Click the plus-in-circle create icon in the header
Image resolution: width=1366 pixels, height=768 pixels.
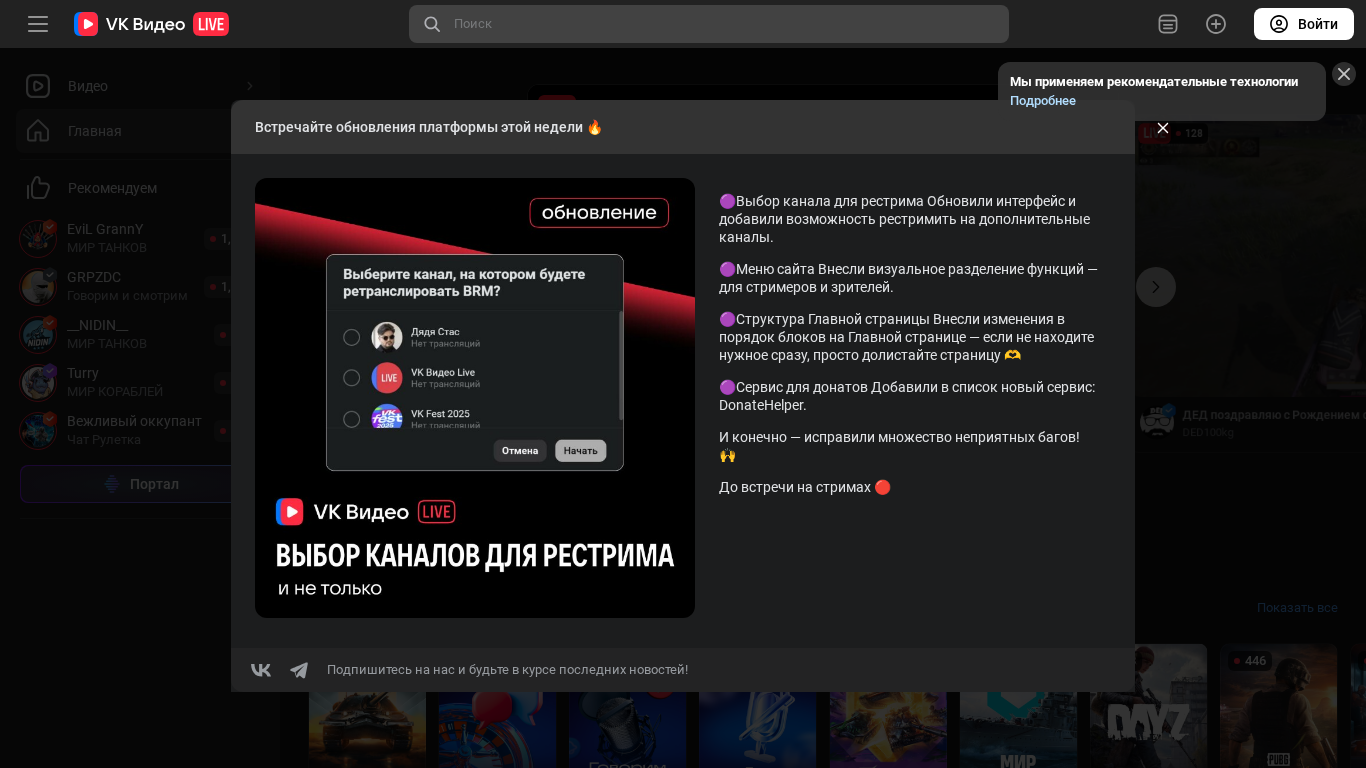[x=1216, y=24]
